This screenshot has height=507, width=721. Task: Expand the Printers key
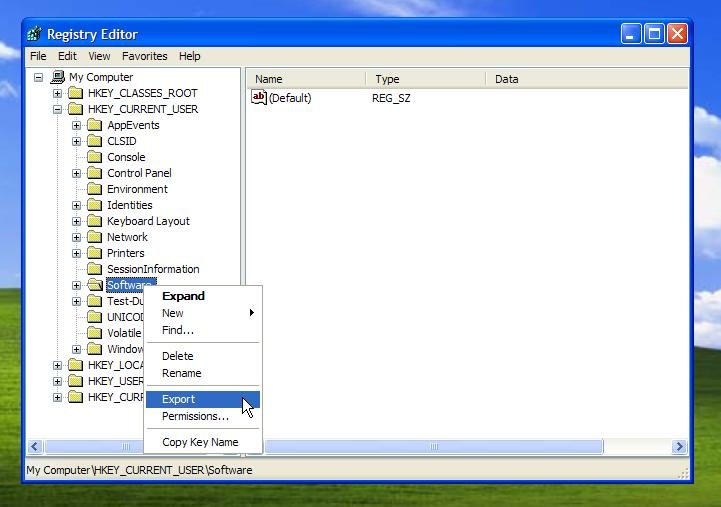coord(76,253)
